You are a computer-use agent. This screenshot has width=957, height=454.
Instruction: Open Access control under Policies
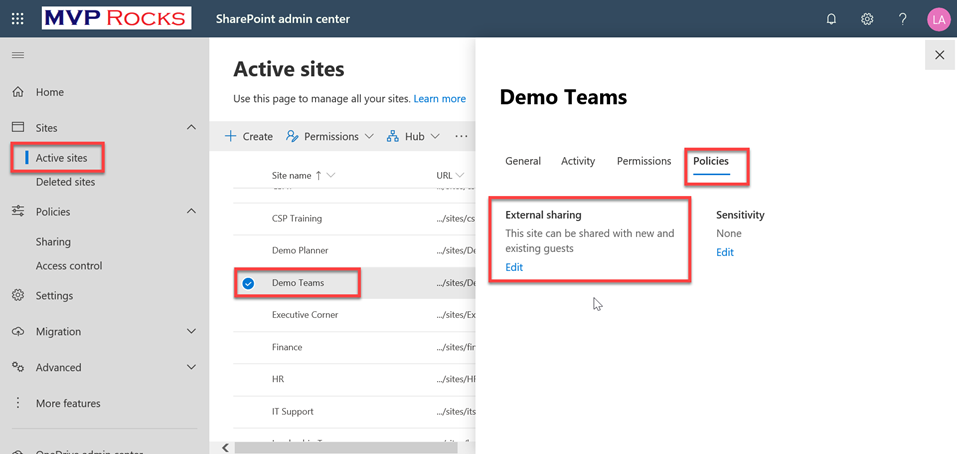[x=69, y=266]
